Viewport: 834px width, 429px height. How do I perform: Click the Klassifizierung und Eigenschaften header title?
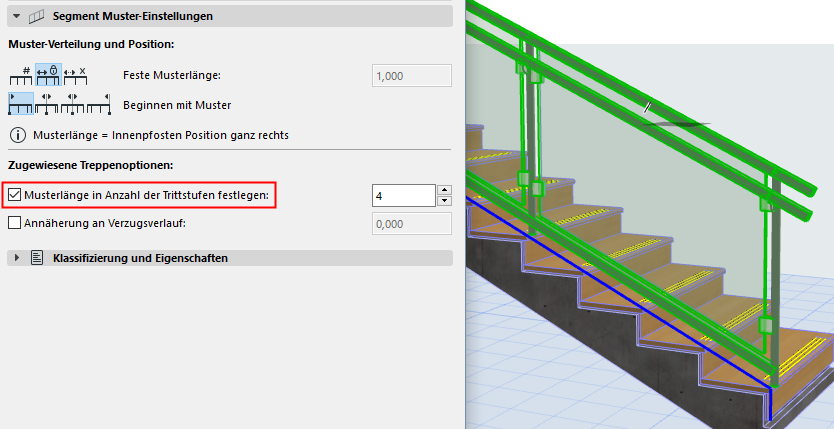pyautogui.click(x=140, y=258)
